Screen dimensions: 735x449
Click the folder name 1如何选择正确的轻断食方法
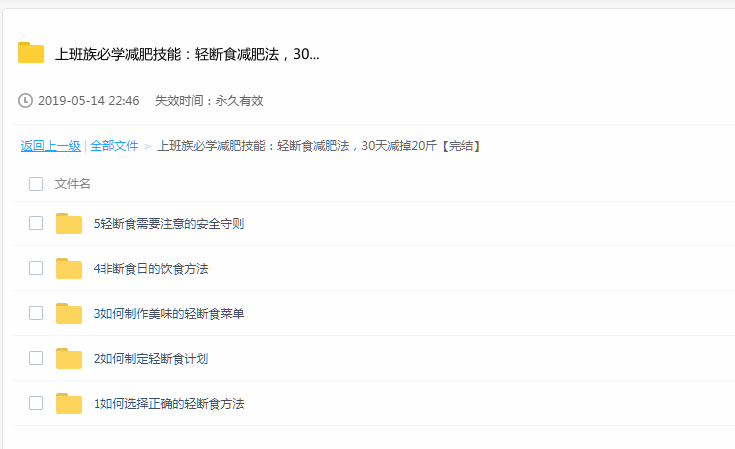[x=169, y=404]
